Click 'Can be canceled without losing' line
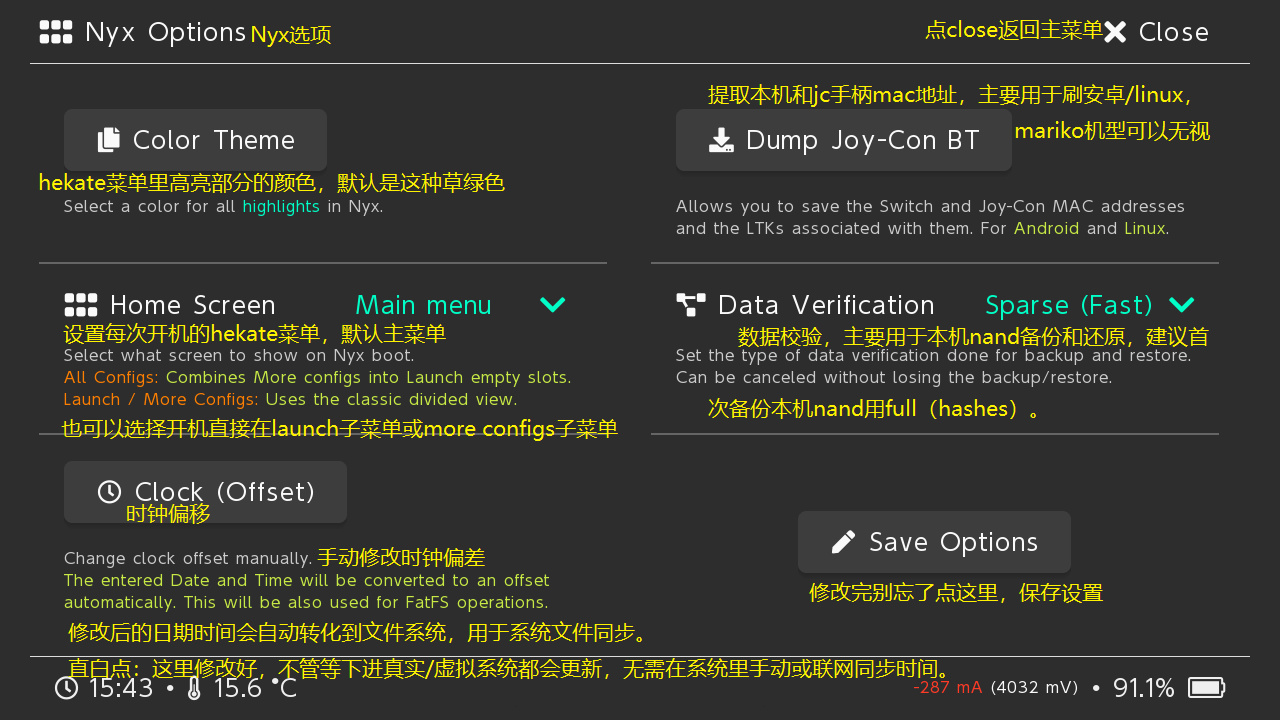Image resolution: width=1280 pixels, height=720 pixels. tap(894, 378)
